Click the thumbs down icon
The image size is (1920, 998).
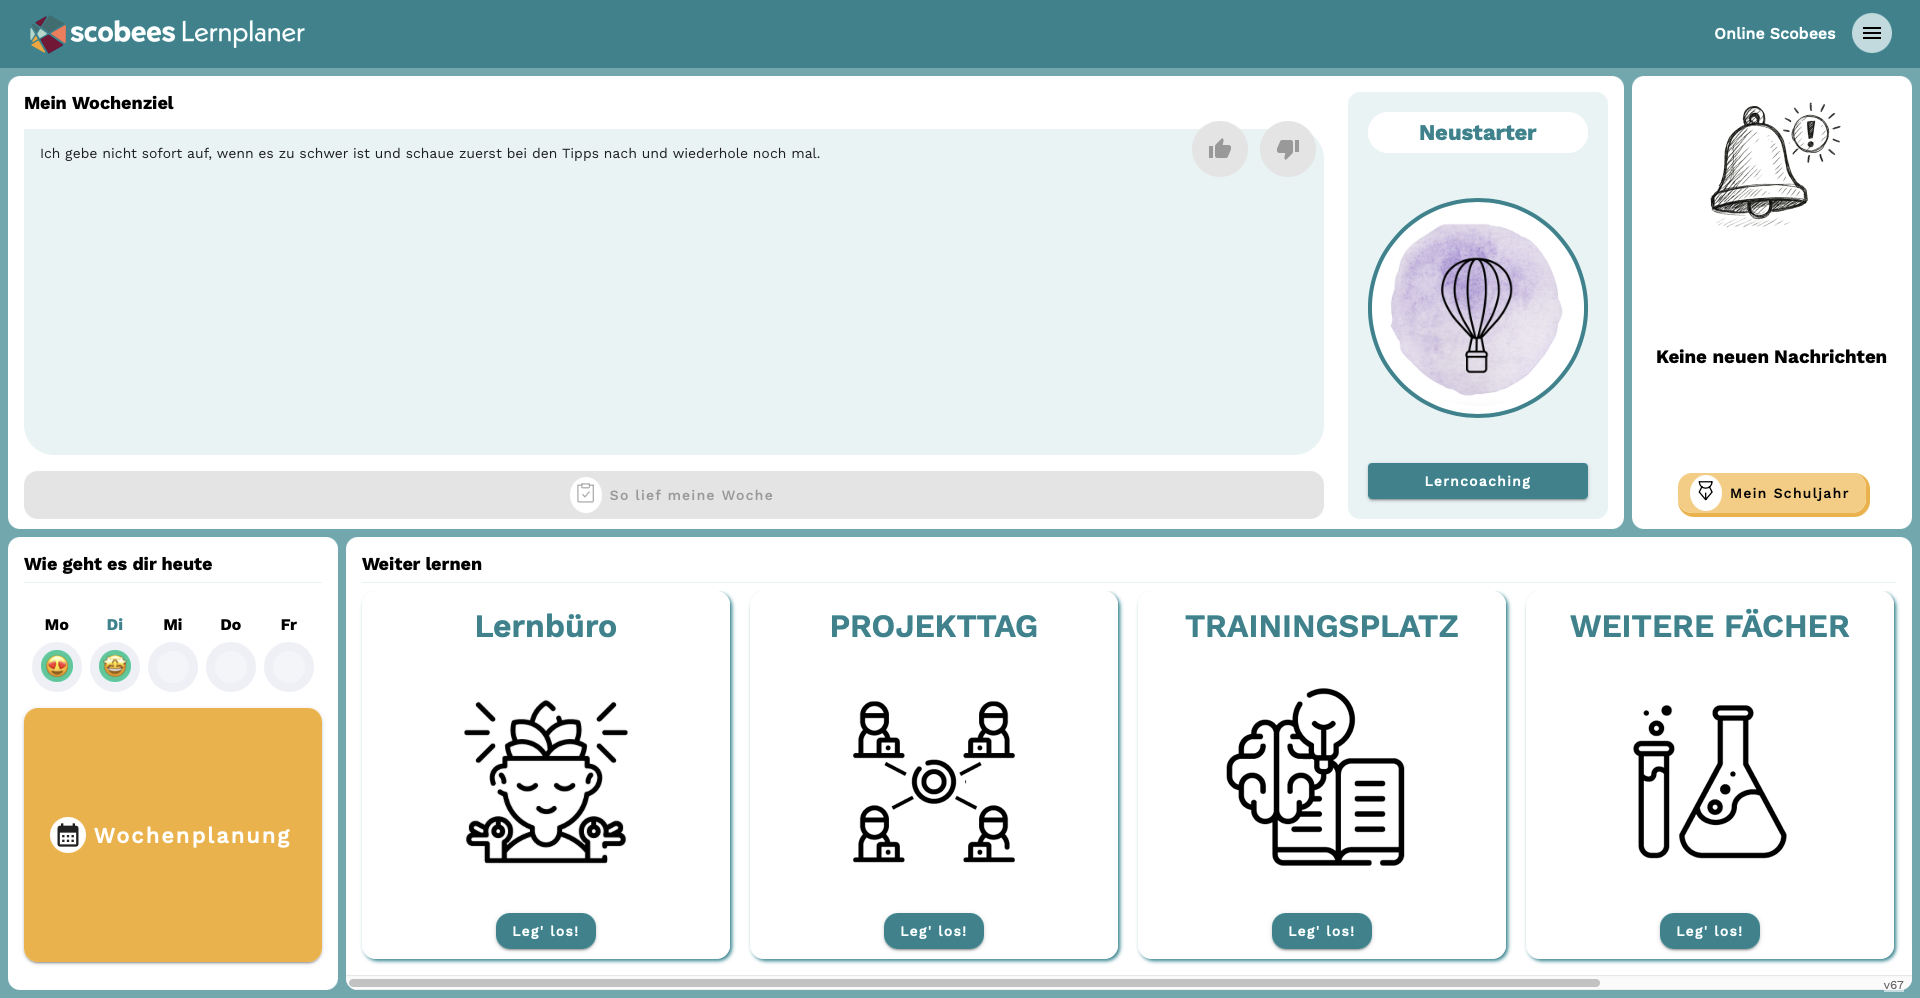tap(1287, 149)
